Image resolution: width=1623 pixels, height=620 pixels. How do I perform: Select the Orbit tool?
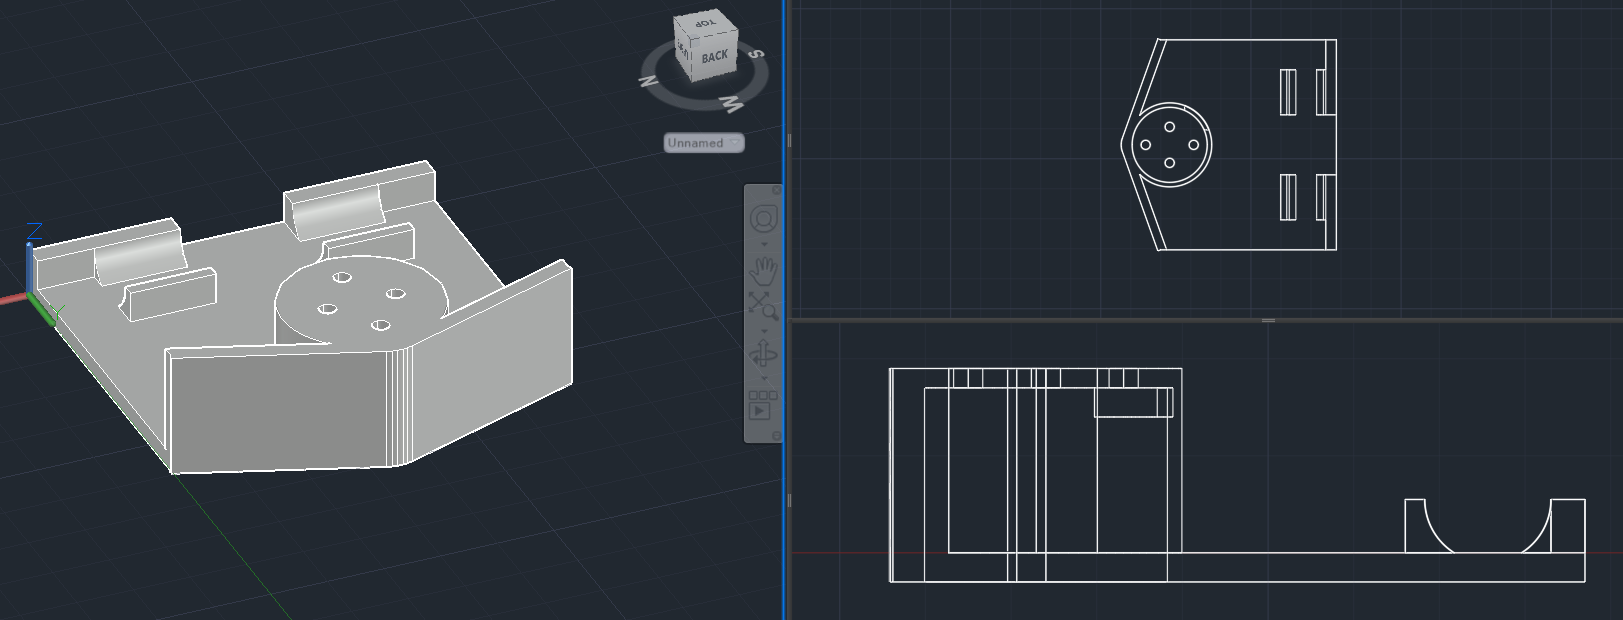(764, 355)
